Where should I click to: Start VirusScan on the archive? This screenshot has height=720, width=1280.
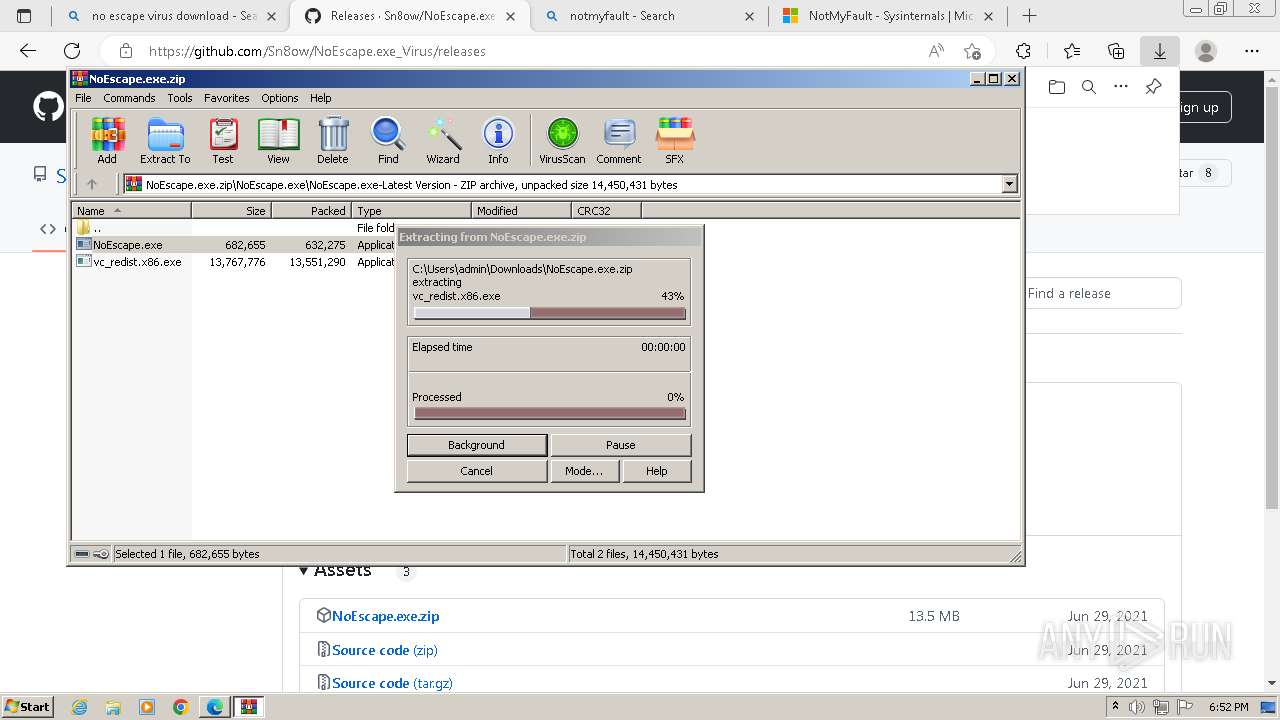(x=562, y=140)
